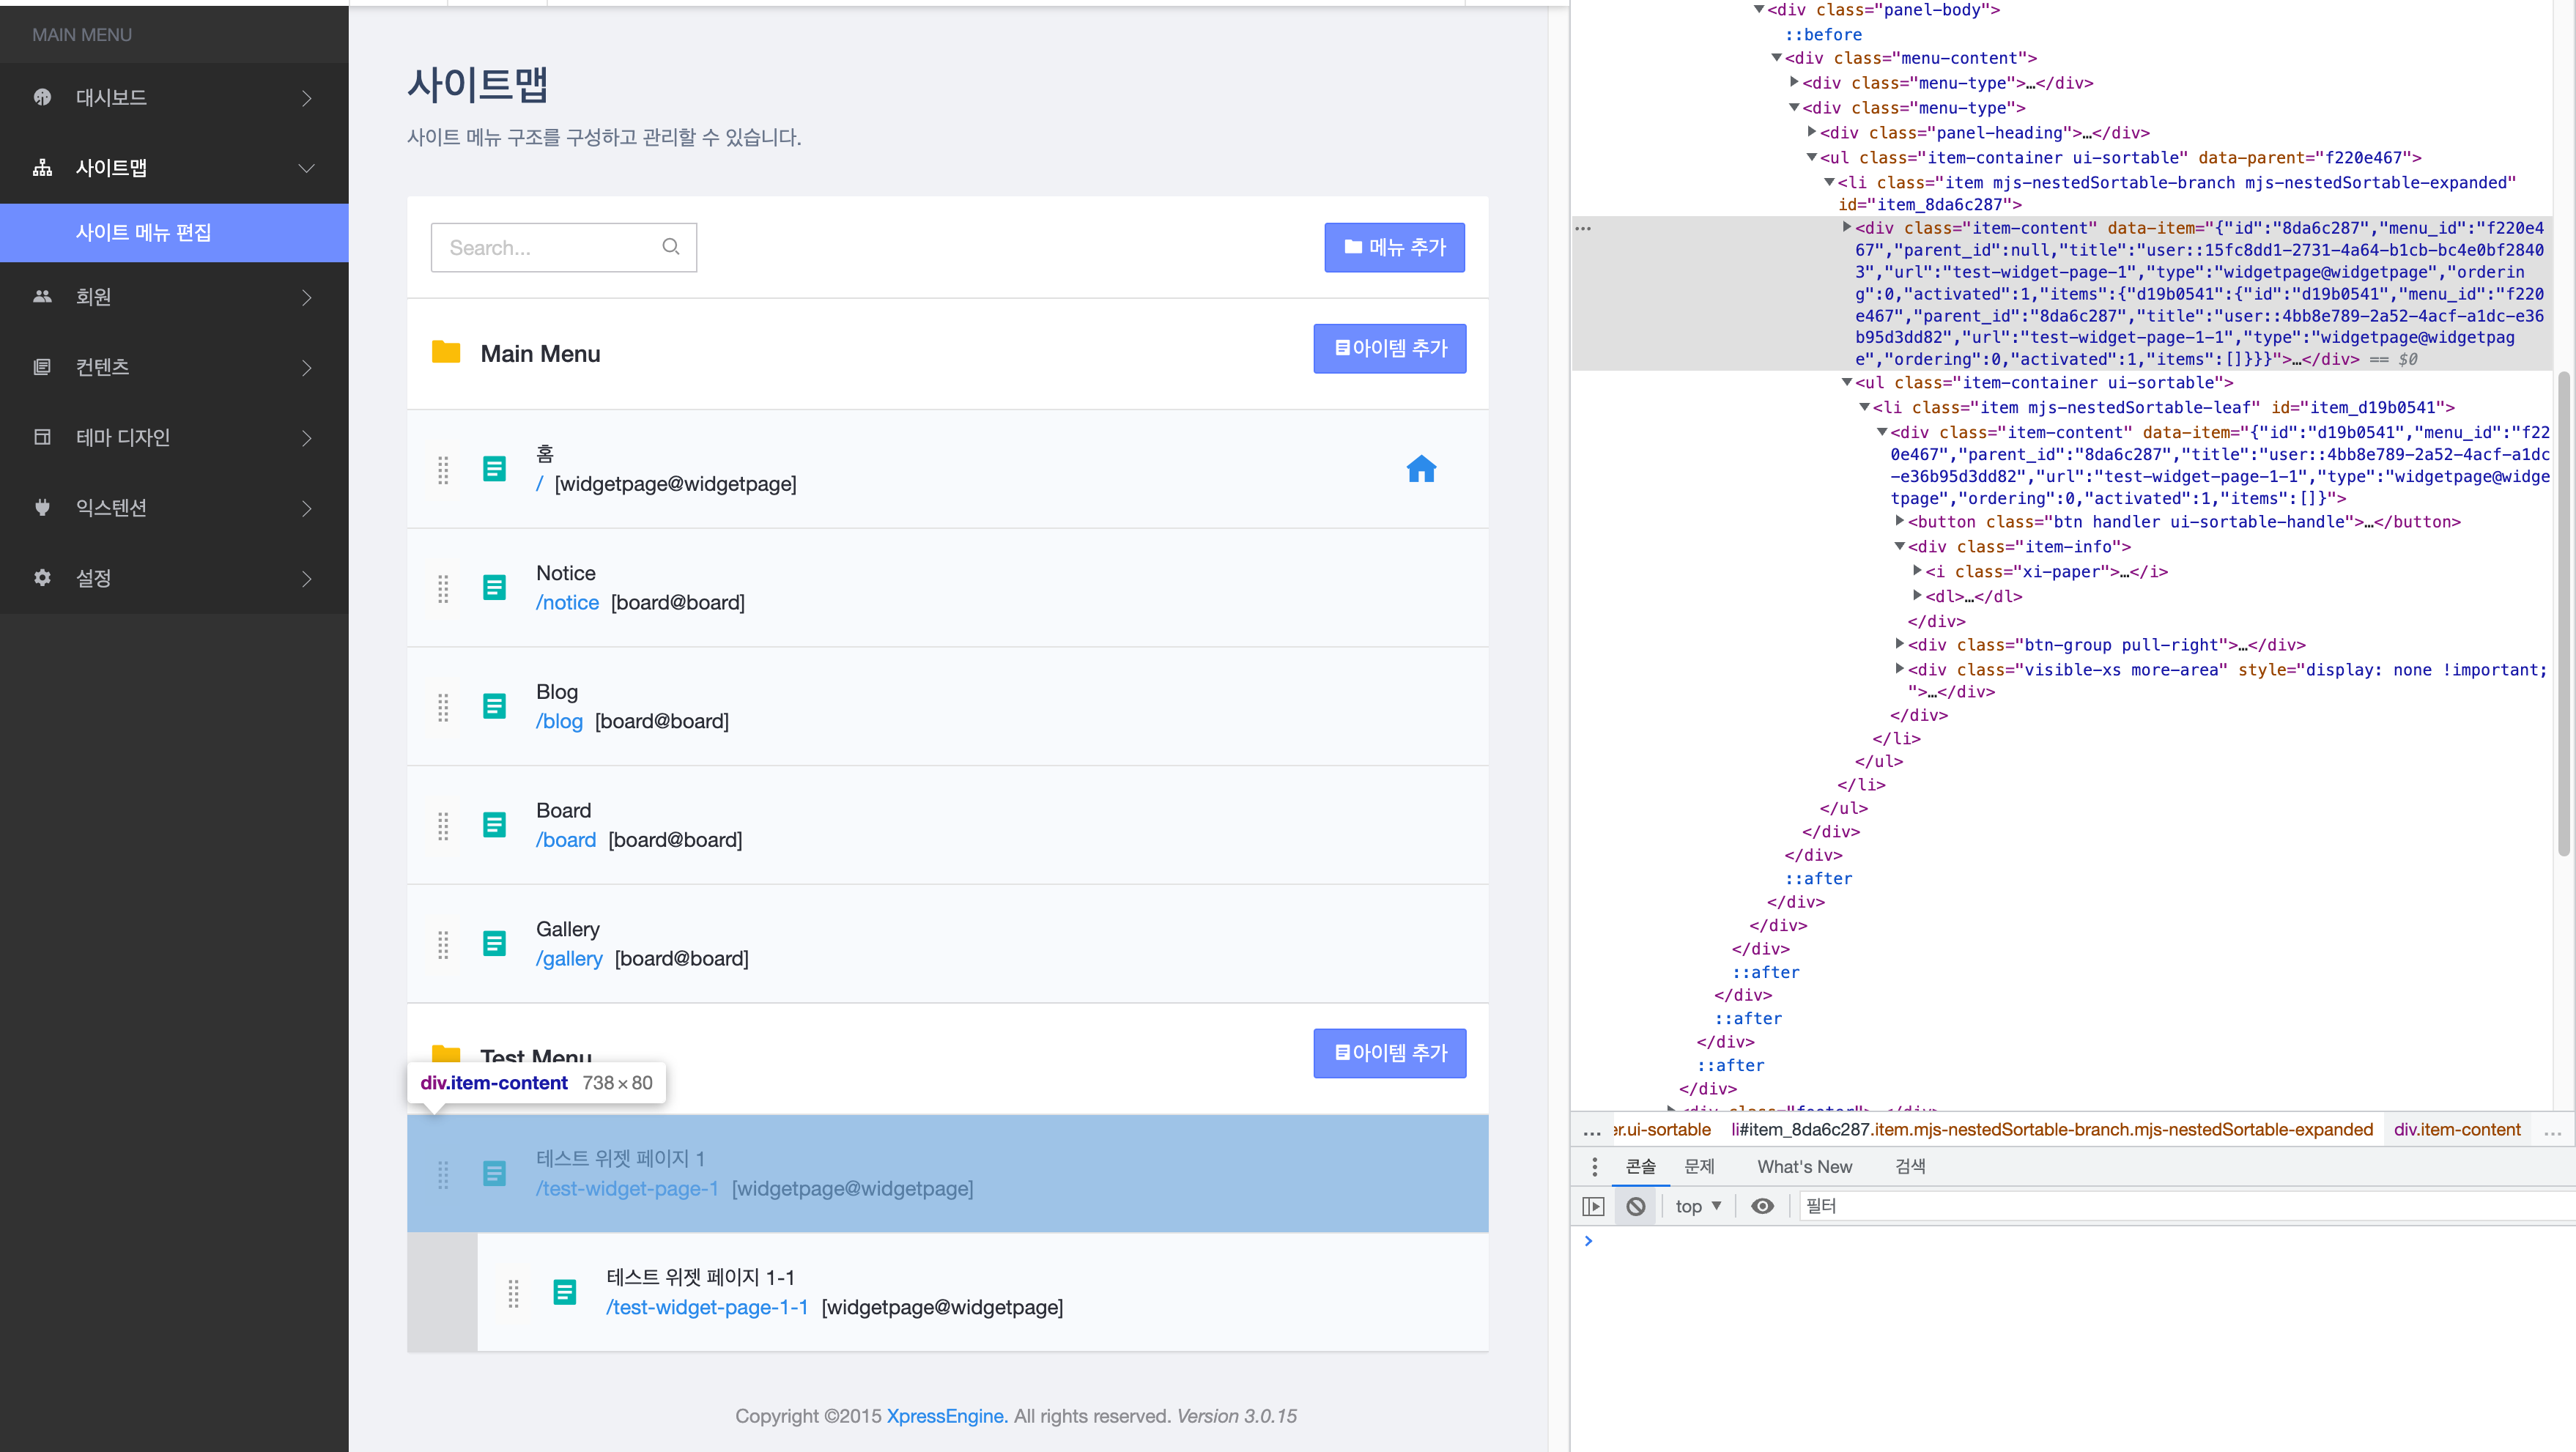Click the 메뉴 추가 button

click(1394, 247)
